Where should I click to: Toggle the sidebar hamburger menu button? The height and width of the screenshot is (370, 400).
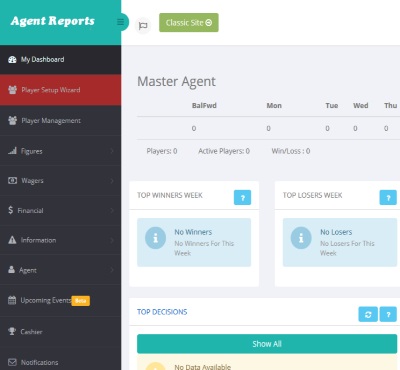pyautogui.click(x=120, y=22)
